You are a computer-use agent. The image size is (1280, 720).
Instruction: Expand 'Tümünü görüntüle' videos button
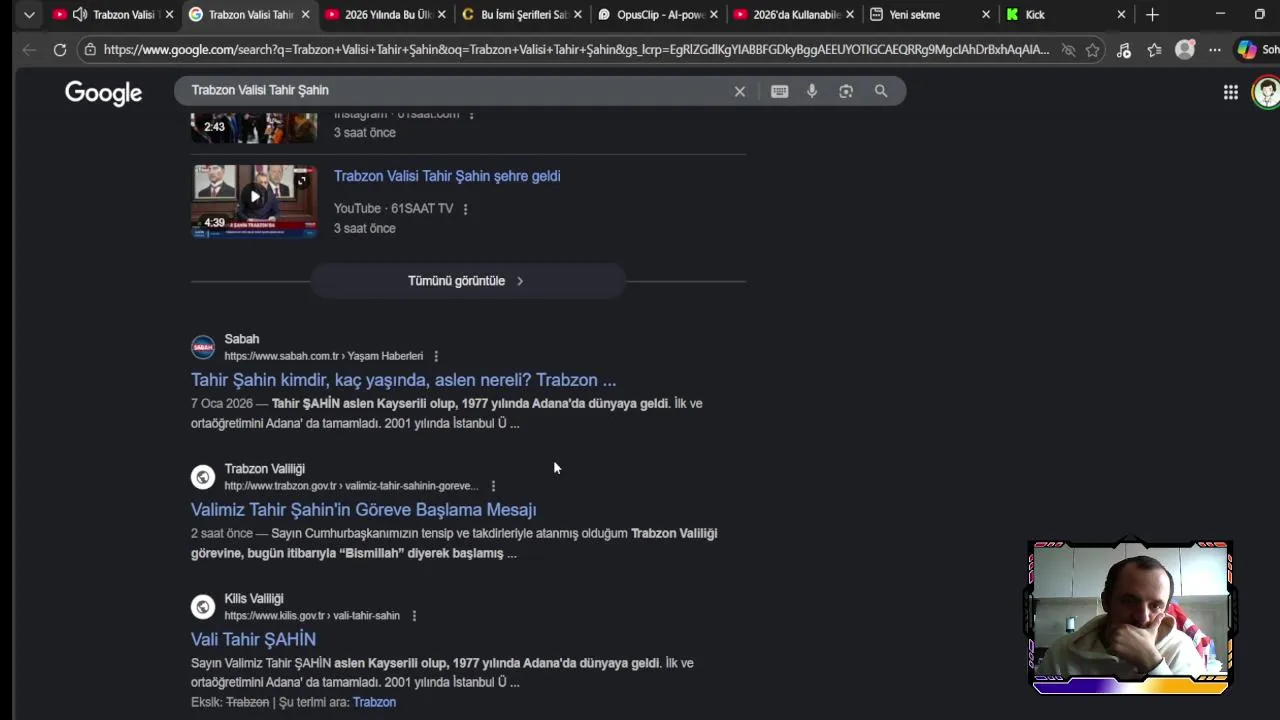467,281
